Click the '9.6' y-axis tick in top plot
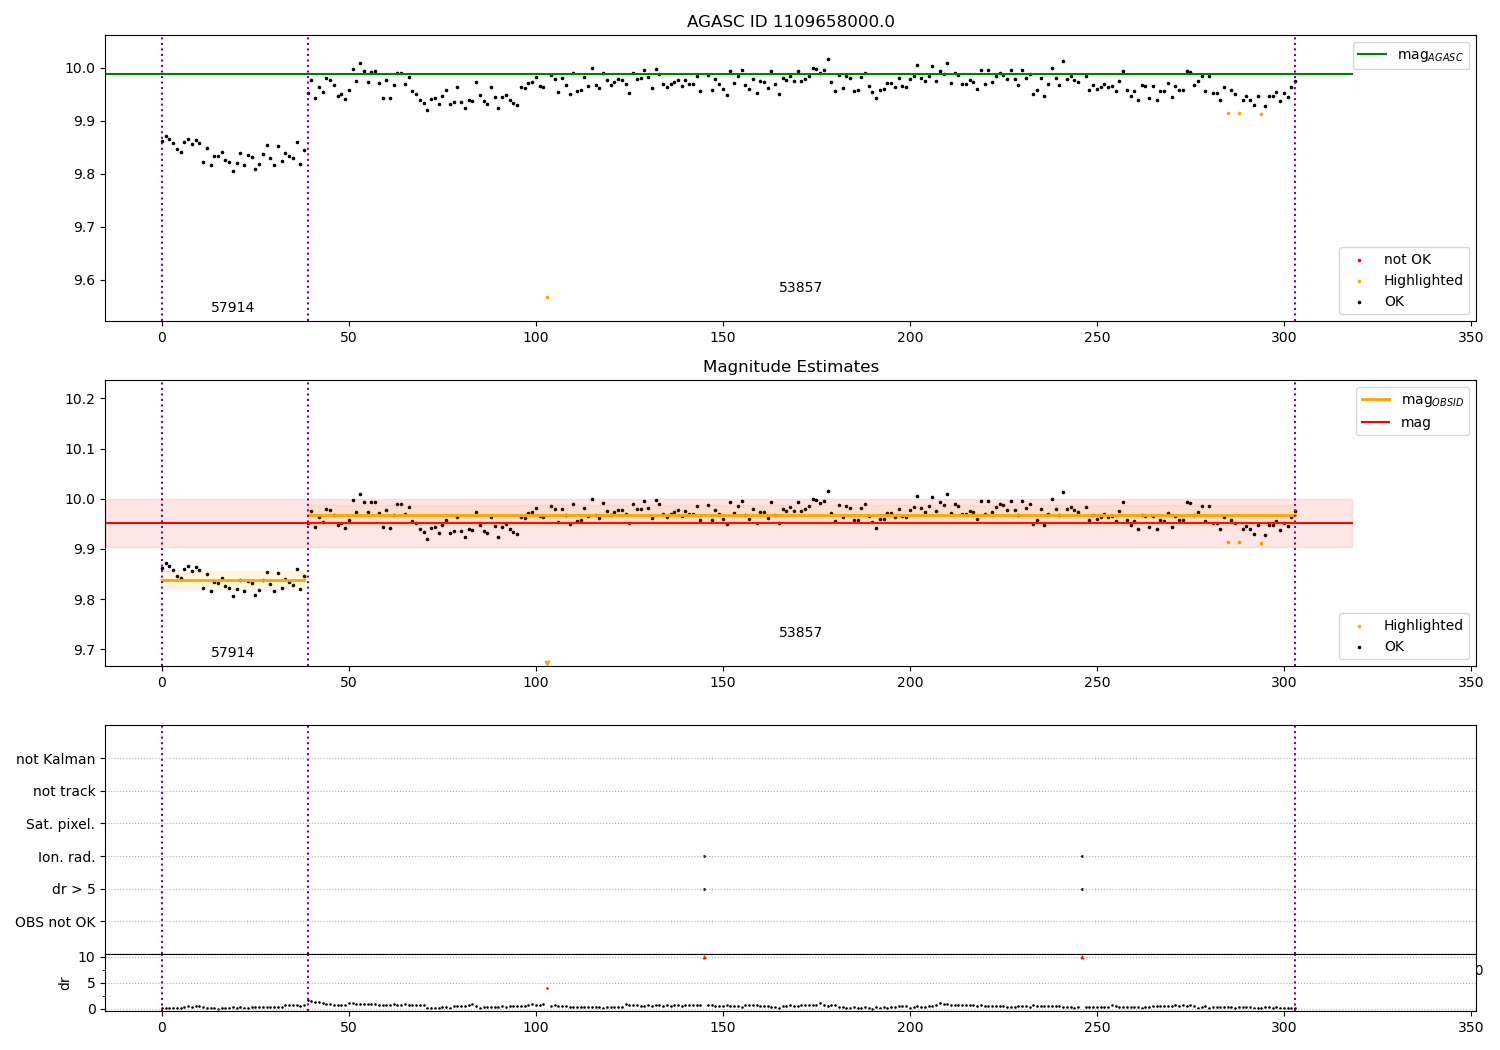This screenshot has width=1500, height=1050. (x=84, y=281)
